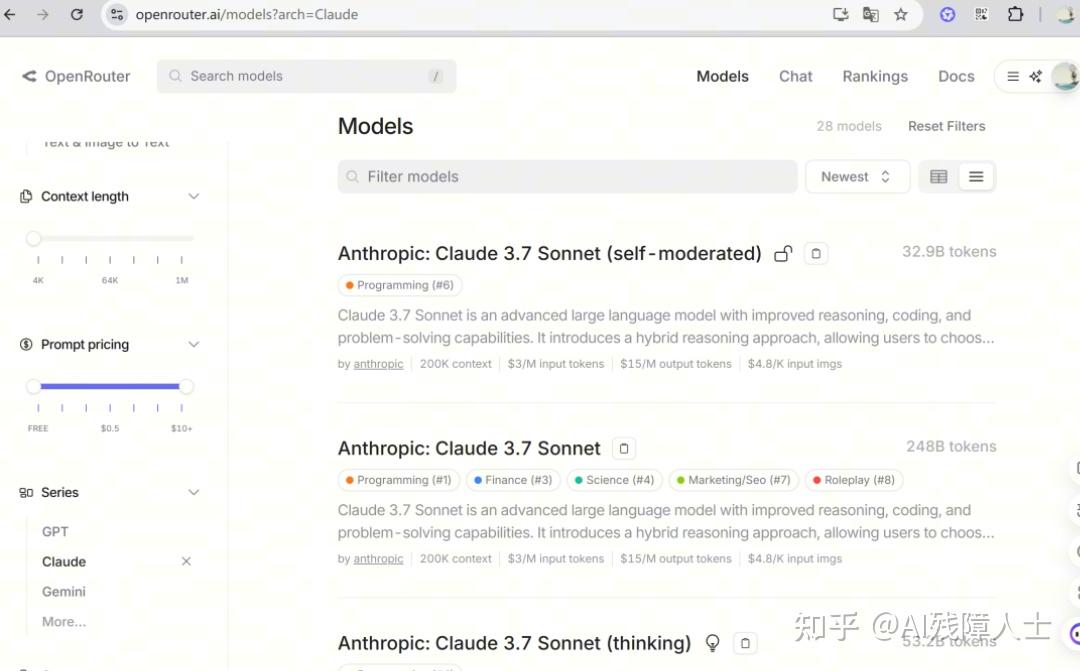Click the OpenRouter logo
This screenshot has height=671, width=1080.
point(76,76)
